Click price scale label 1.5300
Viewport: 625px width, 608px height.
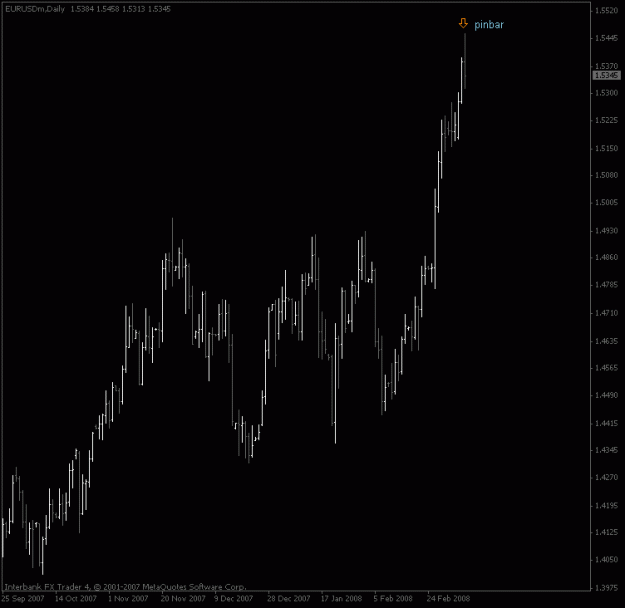click(606, 93)
